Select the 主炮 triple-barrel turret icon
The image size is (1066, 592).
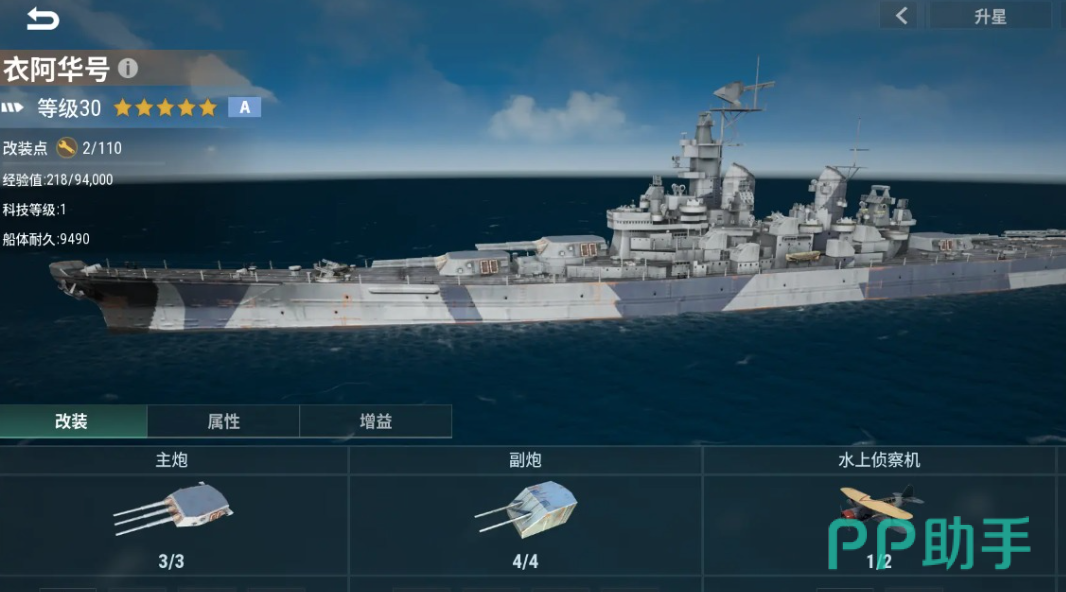click(173, 508)
